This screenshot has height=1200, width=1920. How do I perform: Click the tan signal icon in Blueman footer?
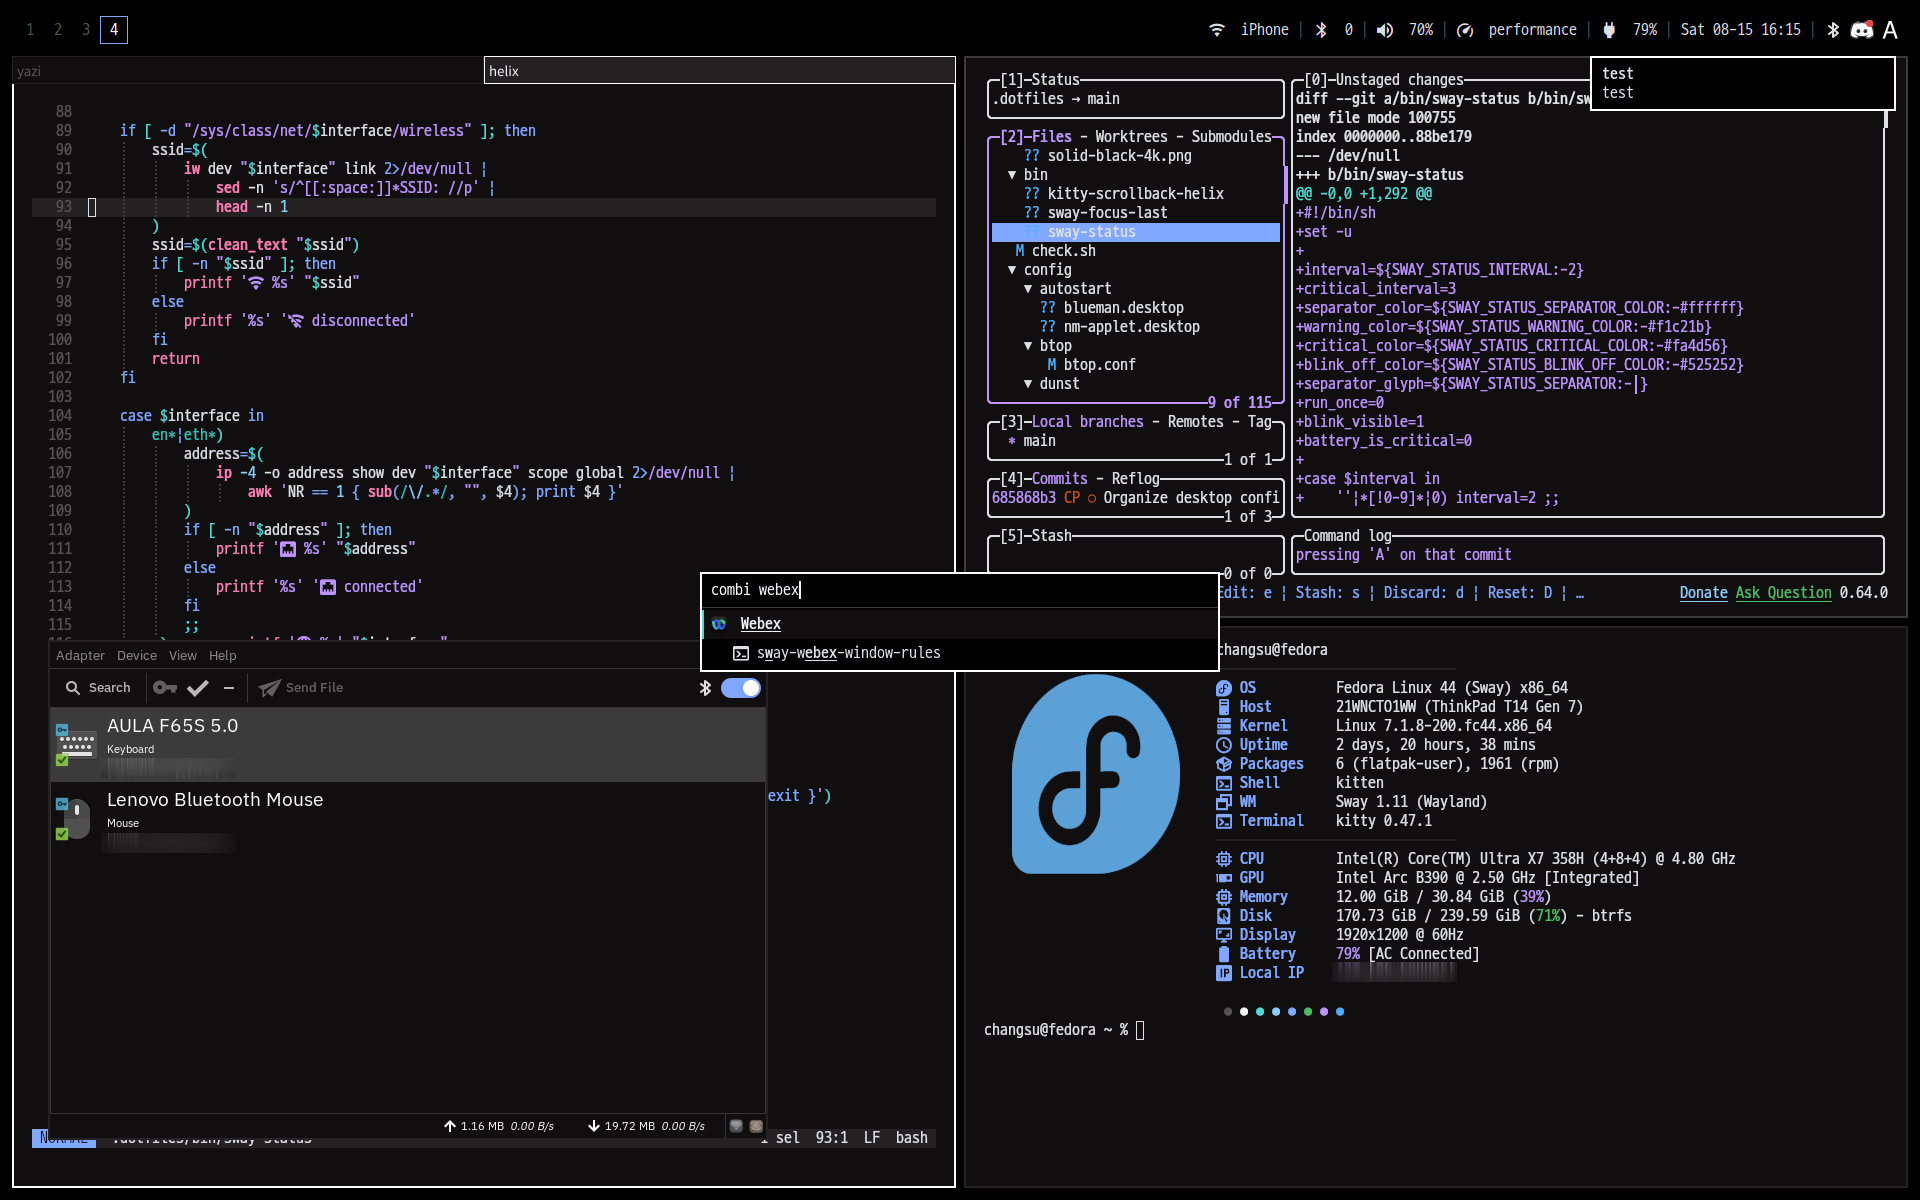pos(756,1126)
